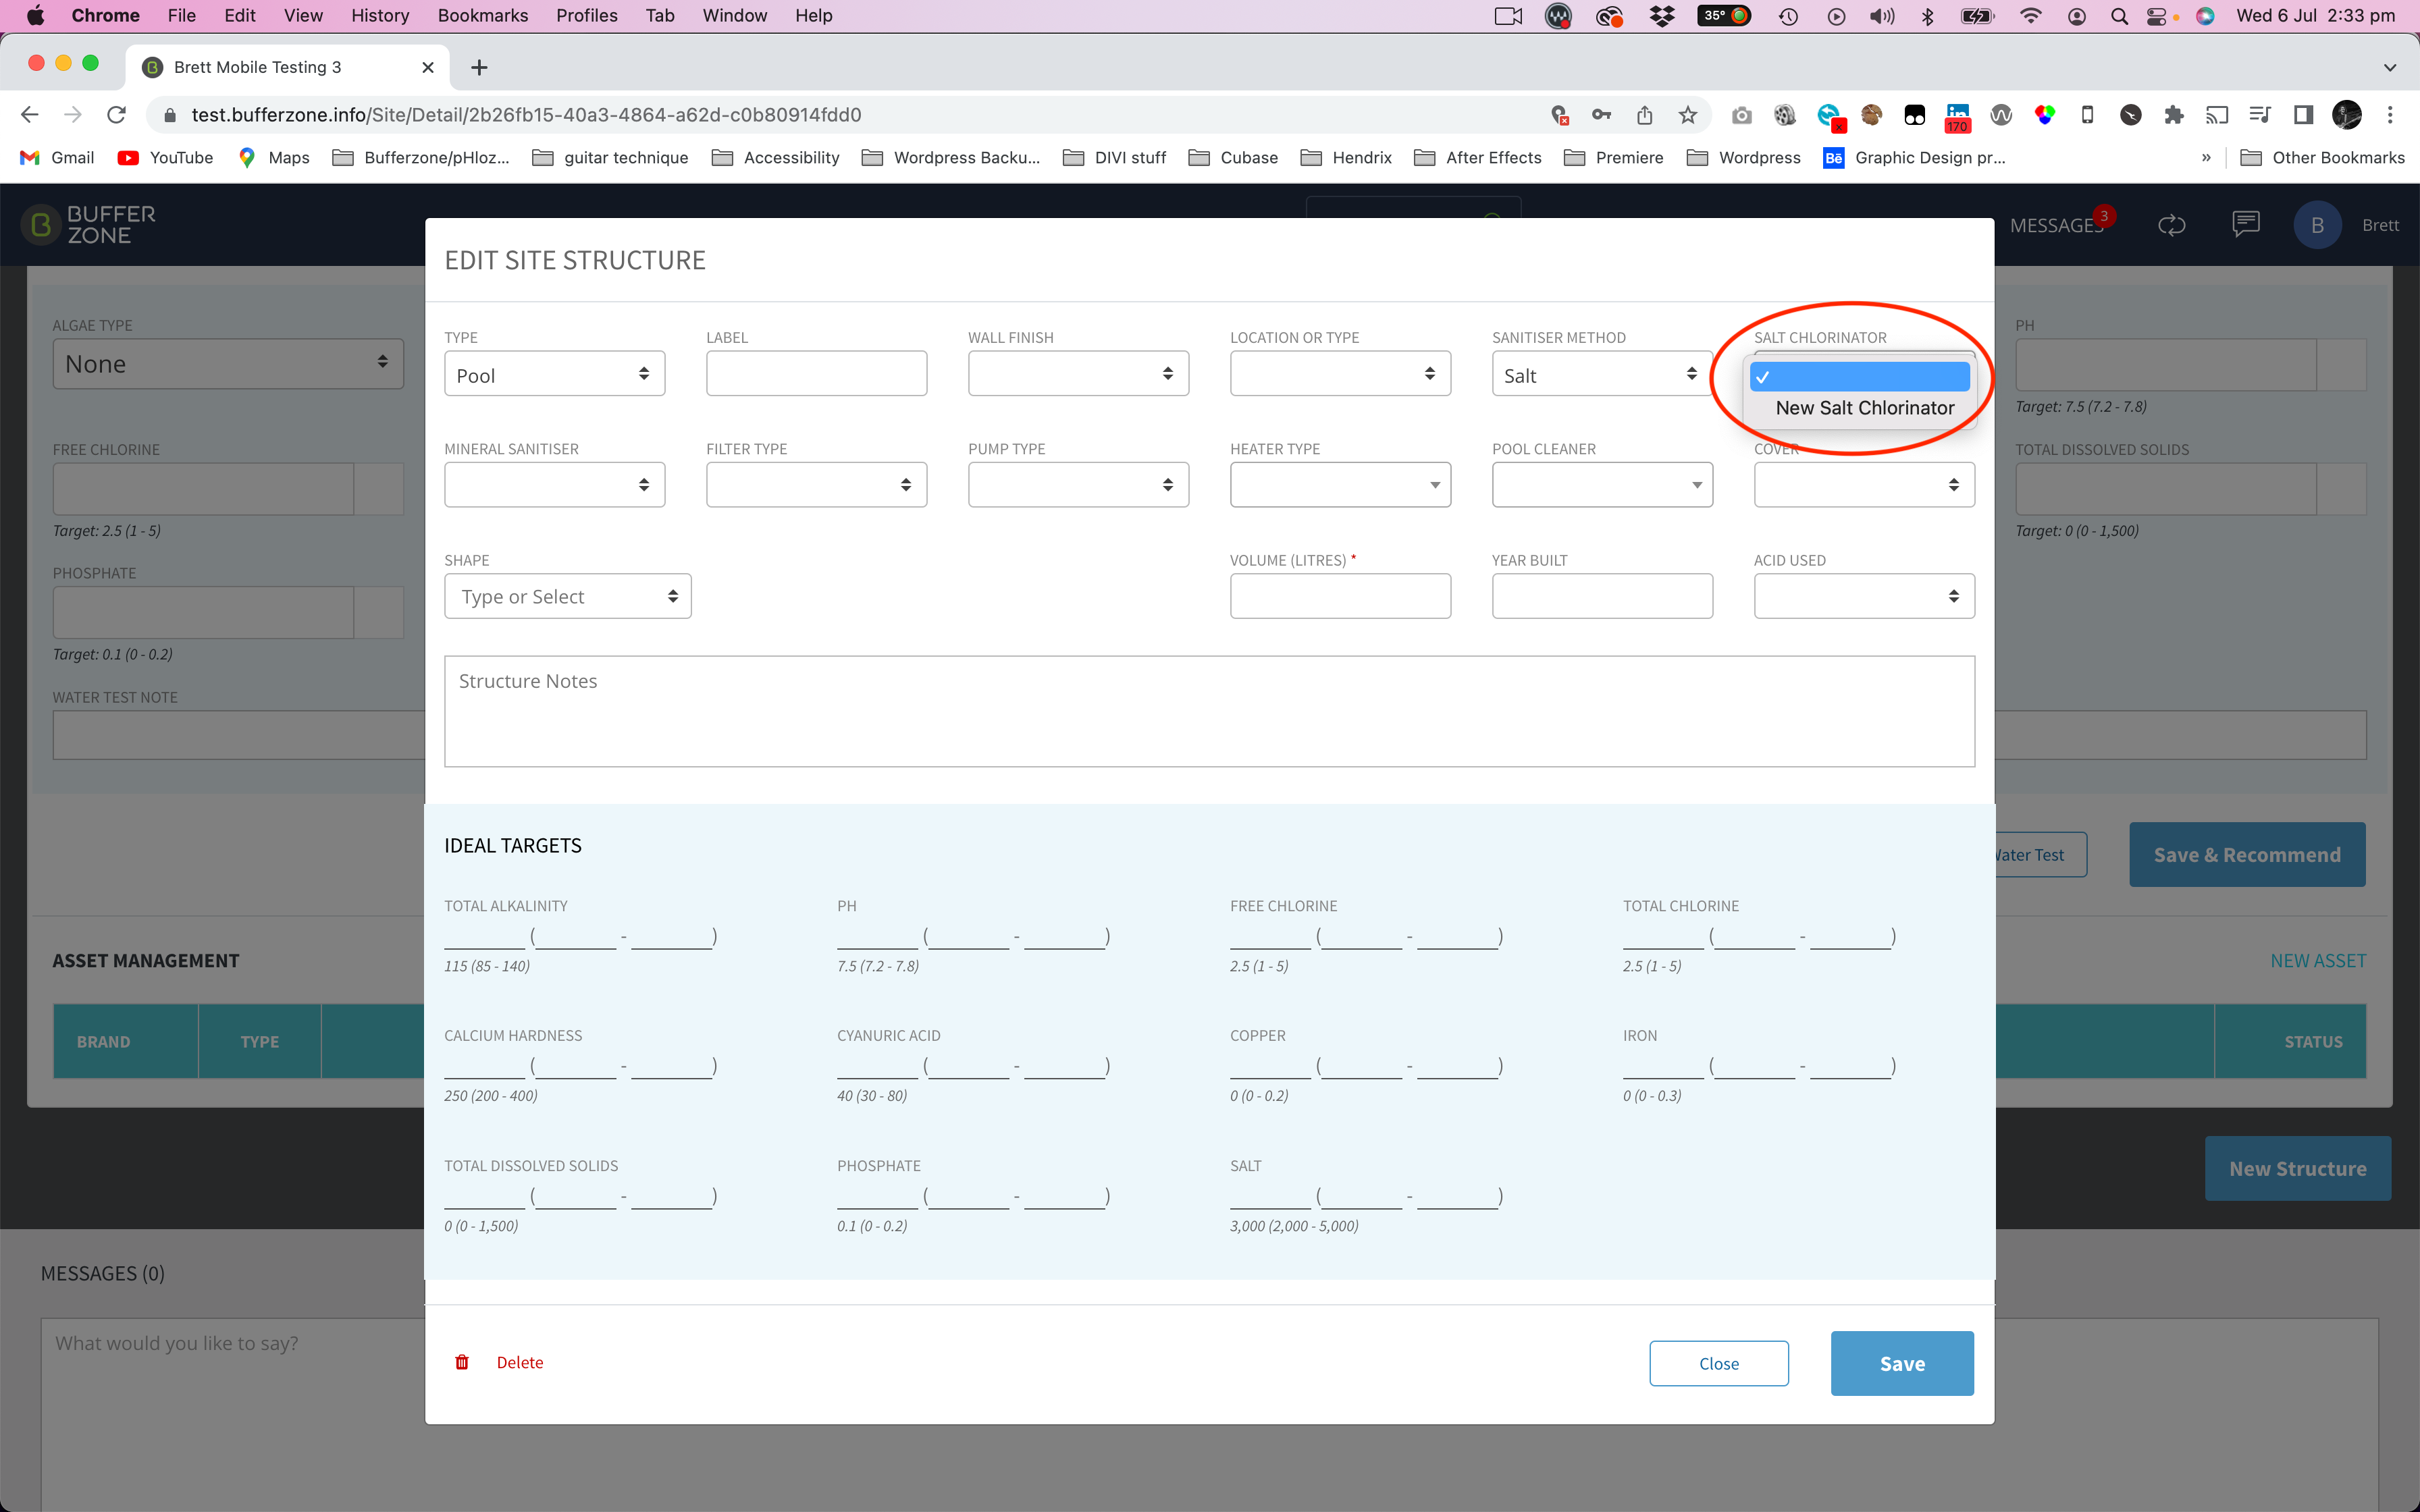2420x1512 pixels.
Task: Bookmark page with the star icon
Action: [x=1688, y=115]
